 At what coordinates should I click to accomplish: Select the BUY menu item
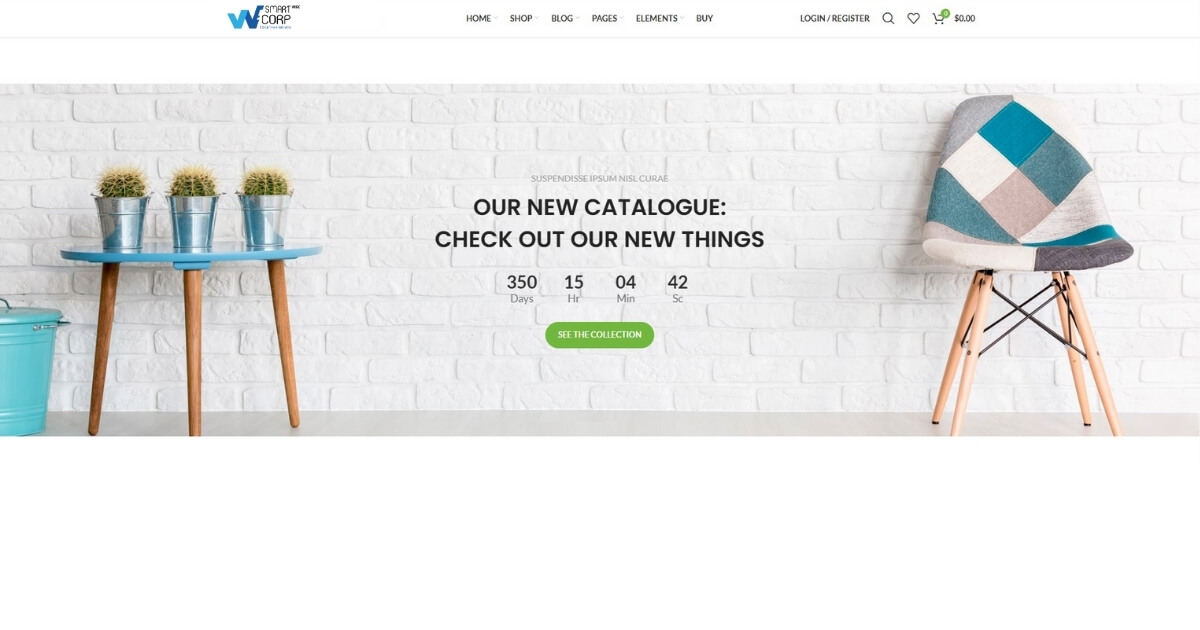704,18
